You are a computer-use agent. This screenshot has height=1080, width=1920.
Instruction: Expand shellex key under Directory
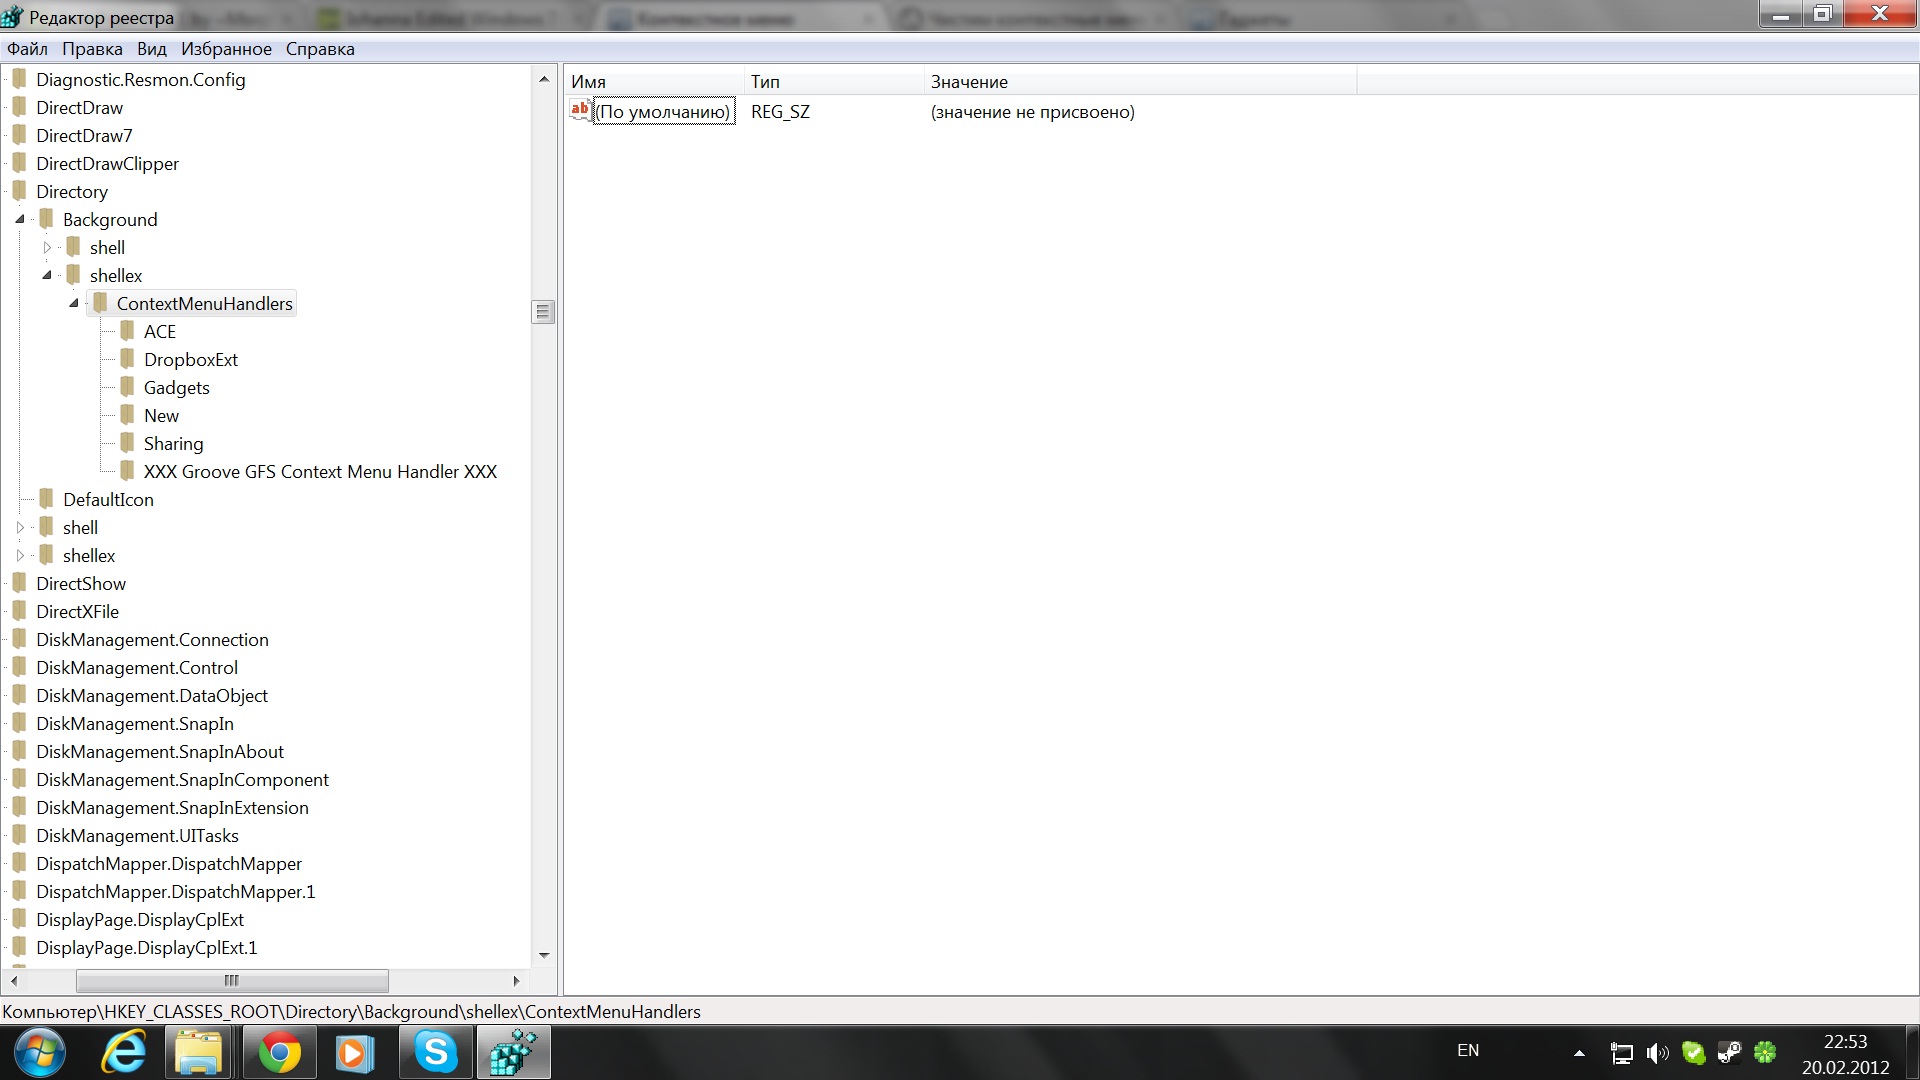click(x=20, y=555)
